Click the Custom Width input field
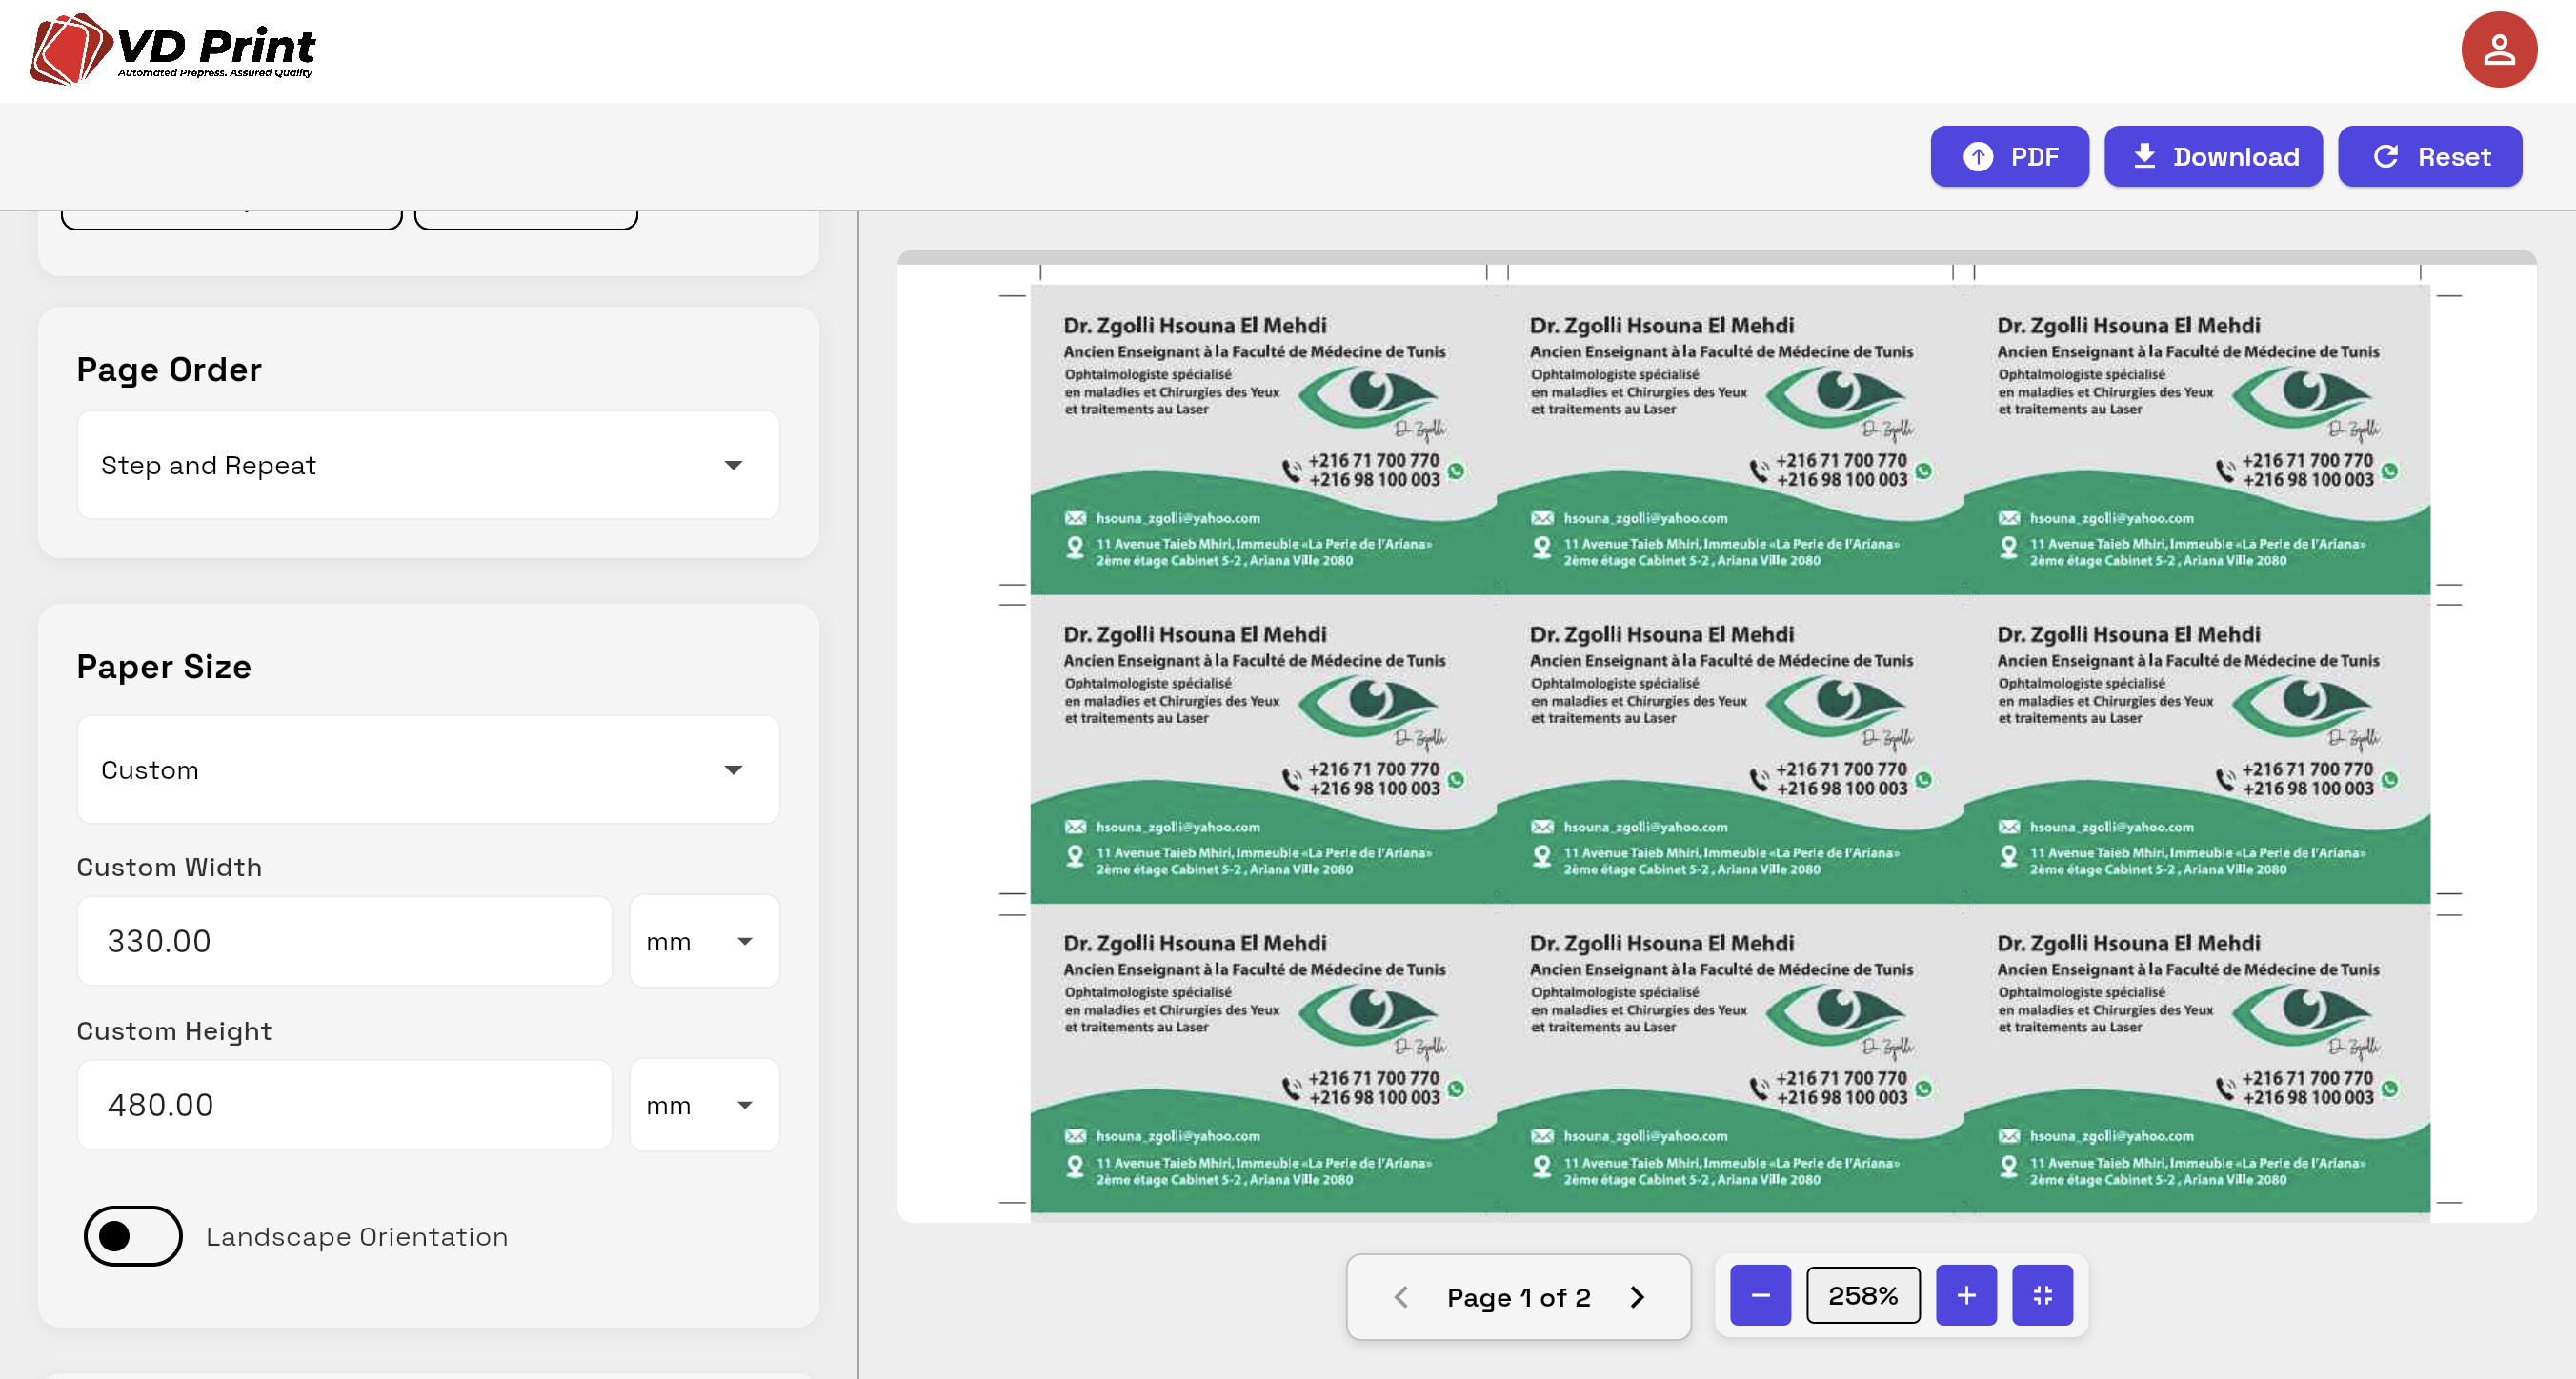Image resolution: width=2576 pixels, height=1379 pixels. click(x=344, y=941)
